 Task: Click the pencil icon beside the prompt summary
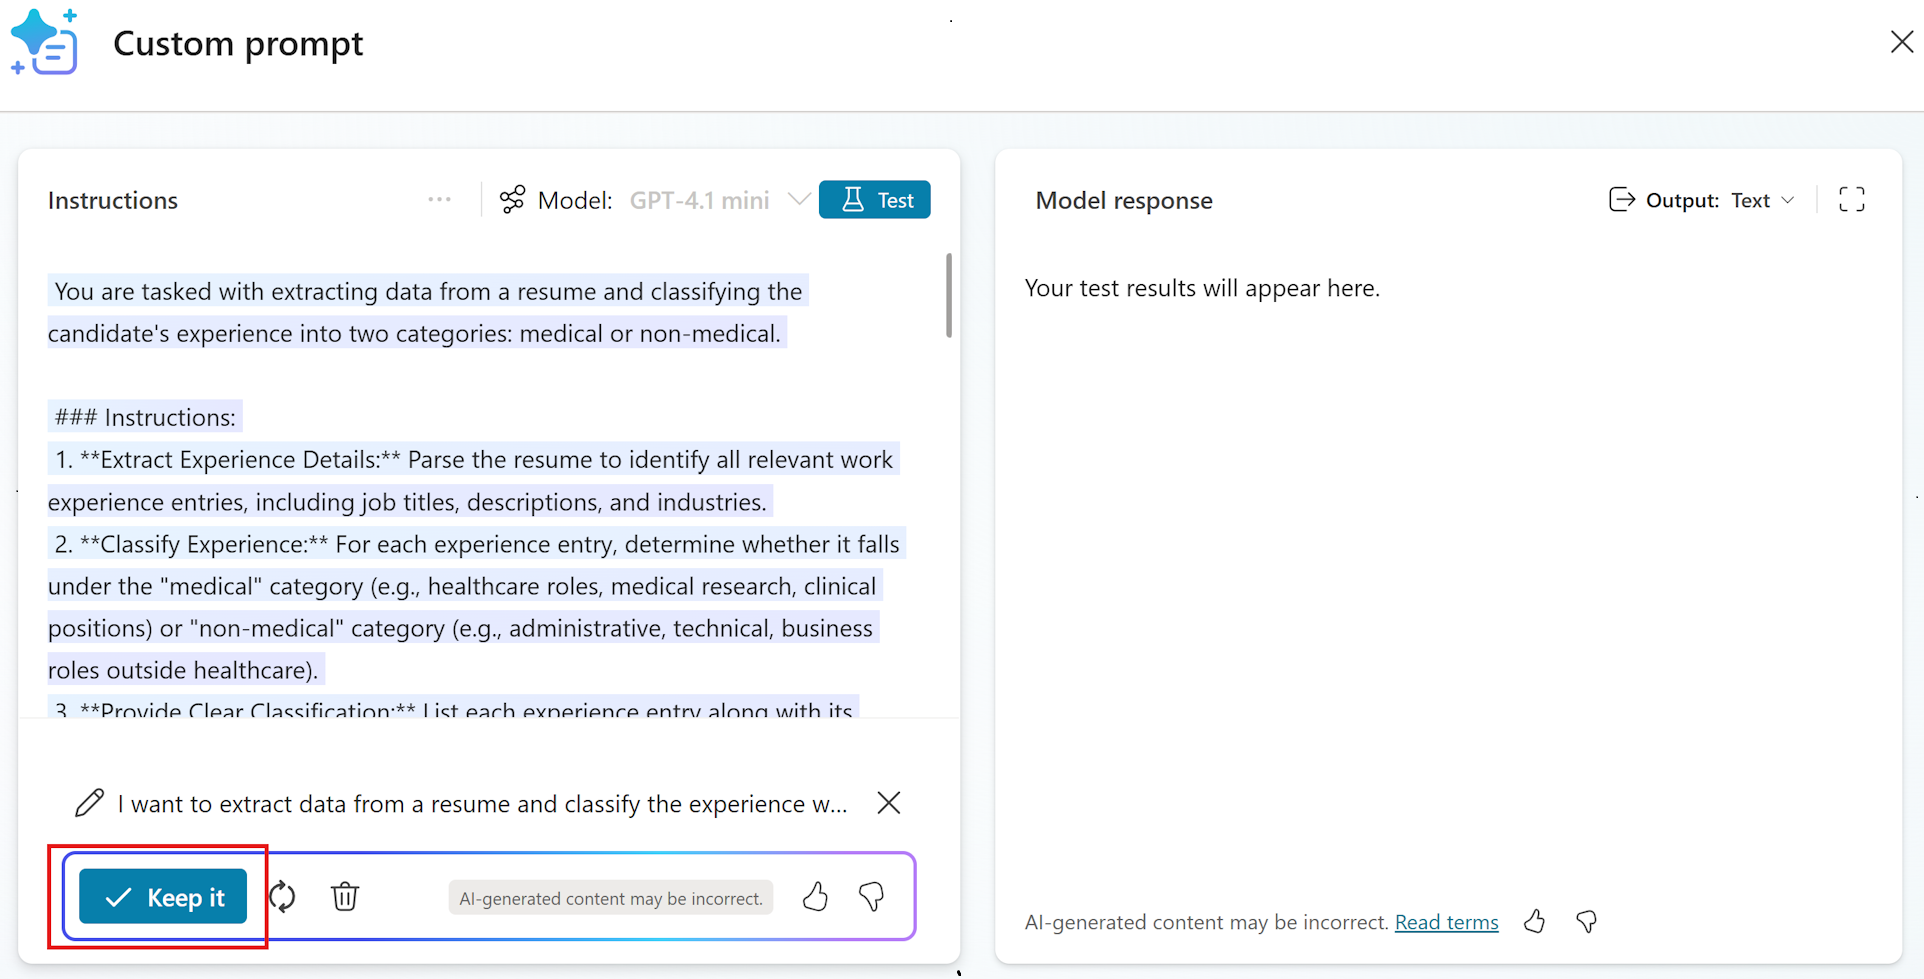[x=90, y=803]
